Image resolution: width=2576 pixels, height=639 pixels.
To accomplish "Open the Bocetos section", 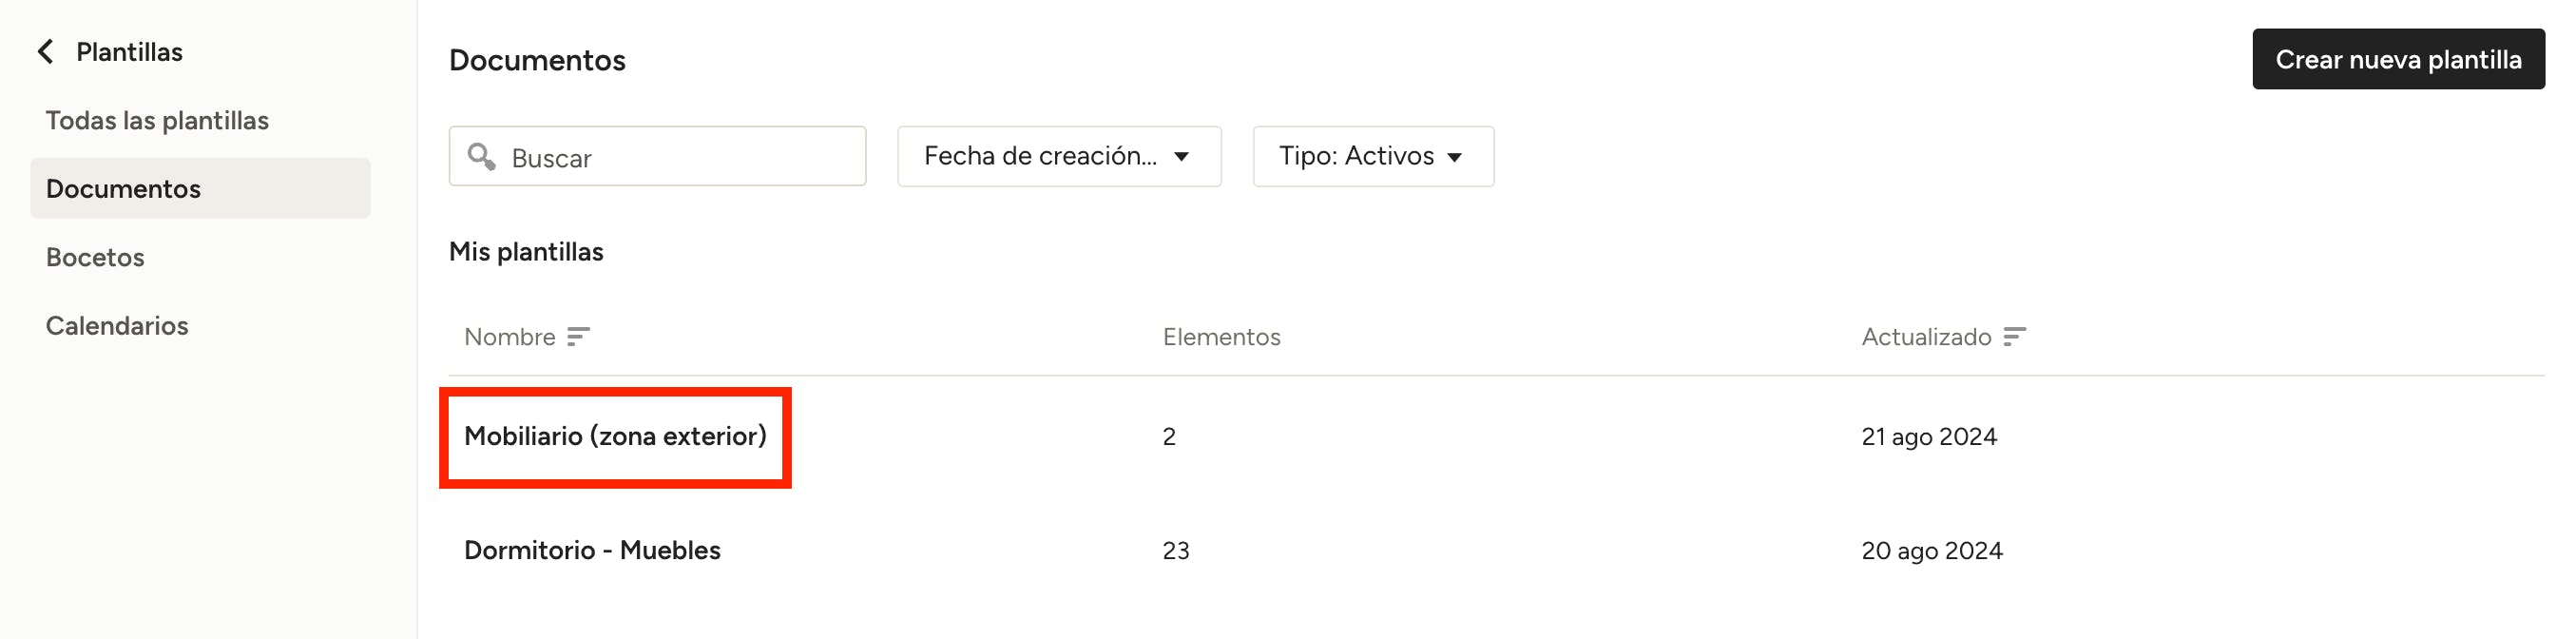I will click(x=95, y=257).
